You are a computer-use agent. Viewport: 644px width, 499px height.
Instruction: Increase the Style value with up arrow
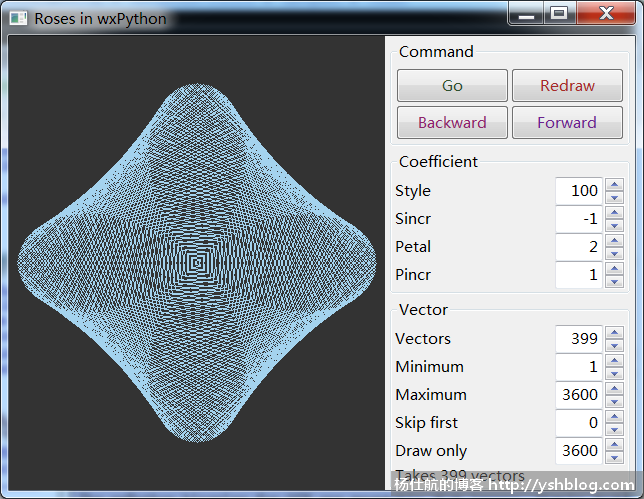614,184
